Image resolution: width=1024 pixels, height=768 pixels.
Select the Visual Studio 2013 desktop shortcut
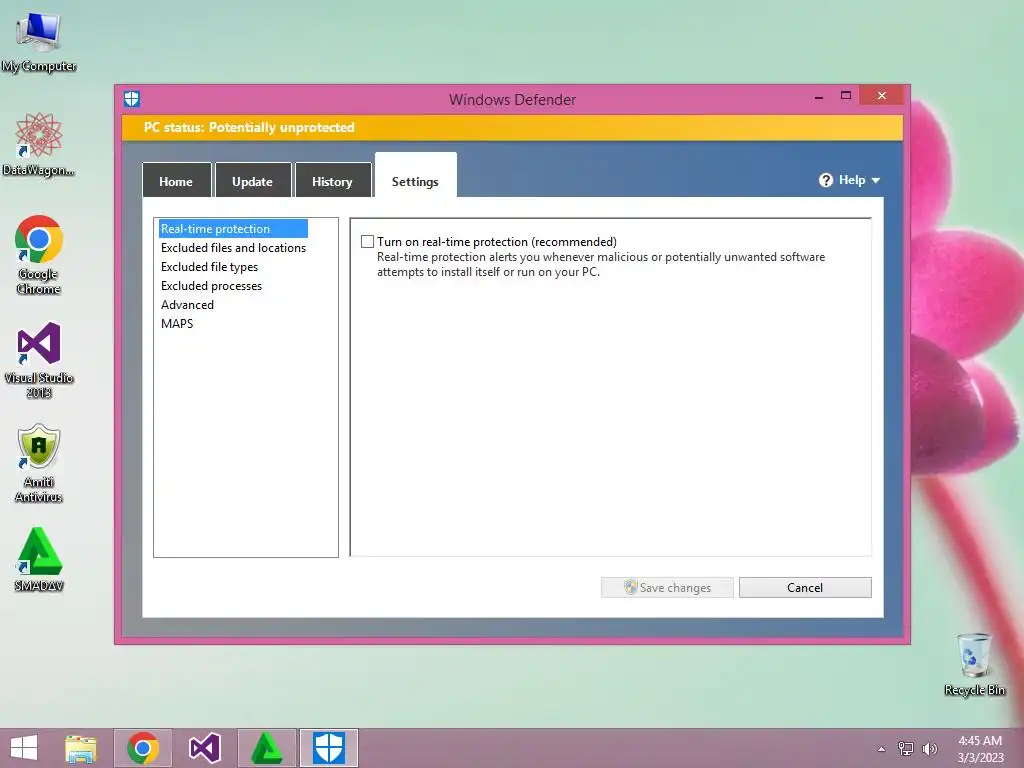[39, 359]
